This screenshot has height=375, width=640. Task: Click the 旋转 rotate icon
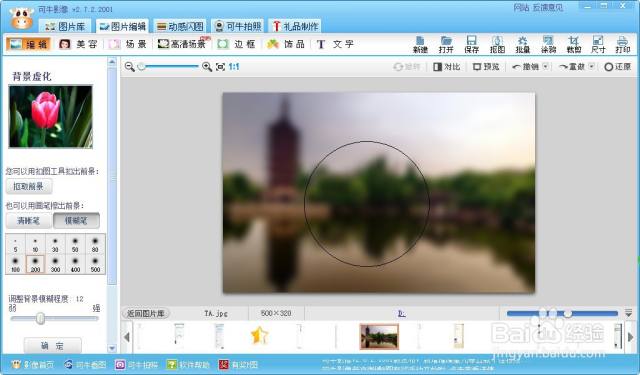click(x=407, y=67)
